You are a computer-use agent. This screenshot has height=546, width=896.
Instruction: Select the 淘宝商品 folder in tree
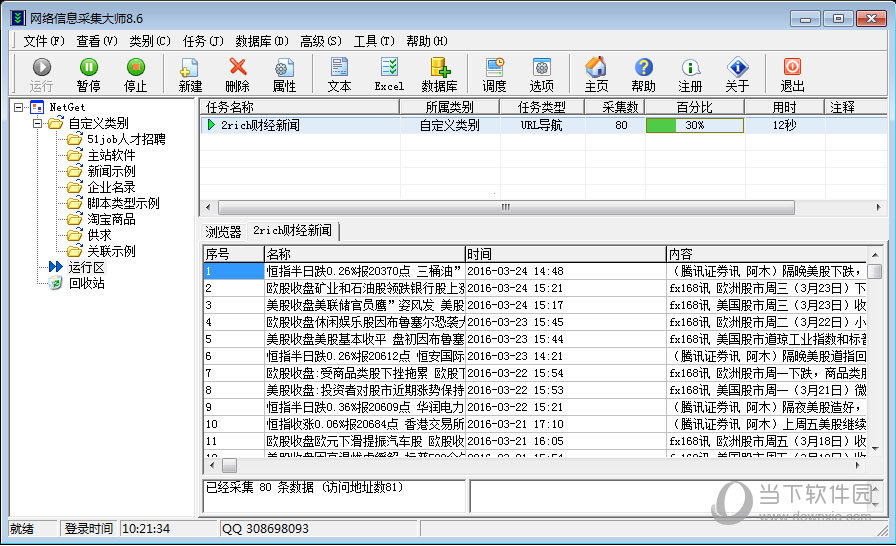111,219
